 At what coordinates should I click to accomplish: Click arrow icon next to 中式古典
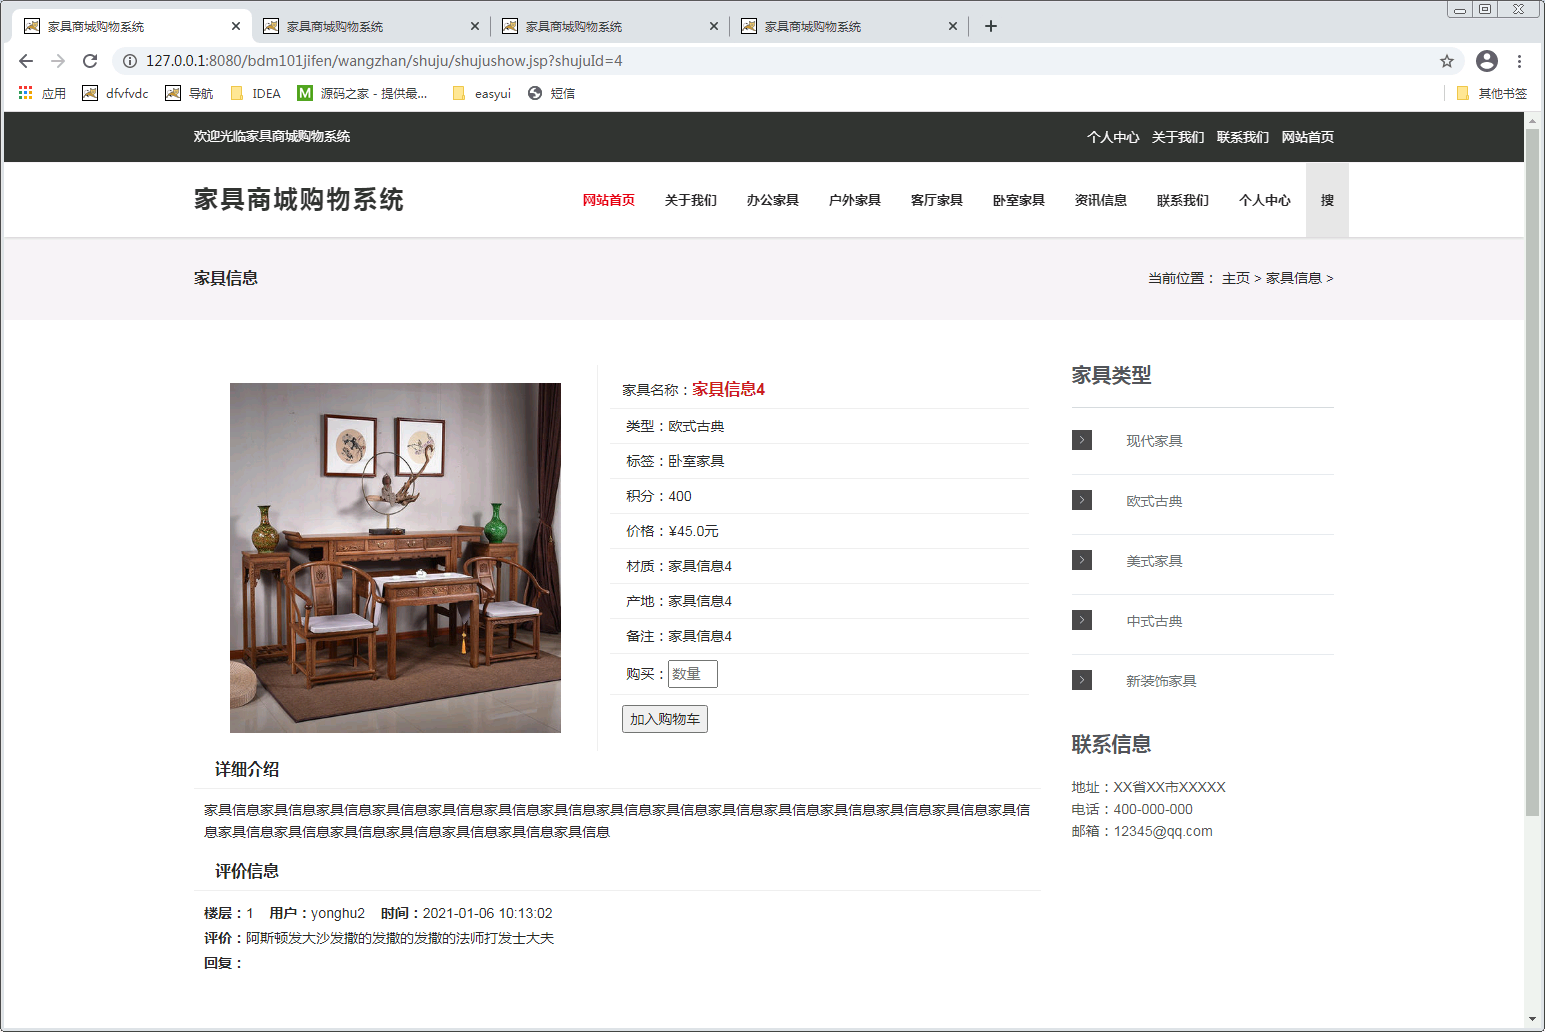pyautogui.click(x=1082, y=620)
